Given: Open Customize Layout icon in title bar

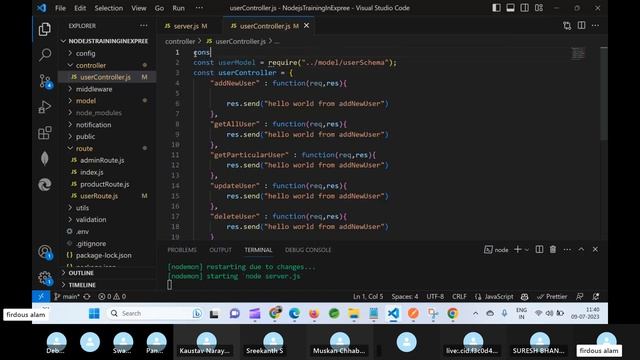Looking at the screenshot, I should [539, 8].
